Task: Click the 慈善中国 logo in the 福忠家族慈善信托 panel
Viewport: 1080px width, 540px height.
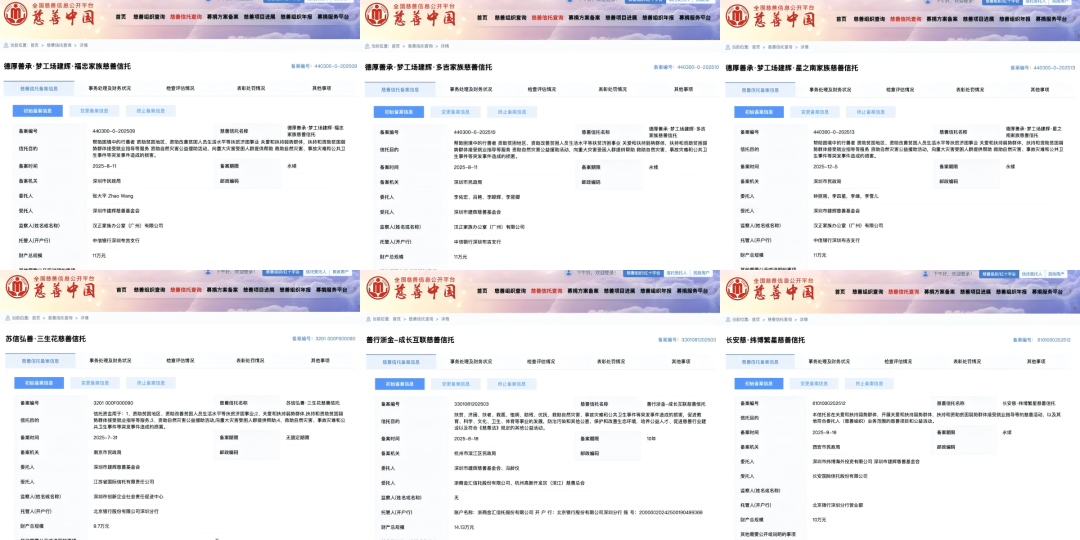Action: tap(48, 14)
